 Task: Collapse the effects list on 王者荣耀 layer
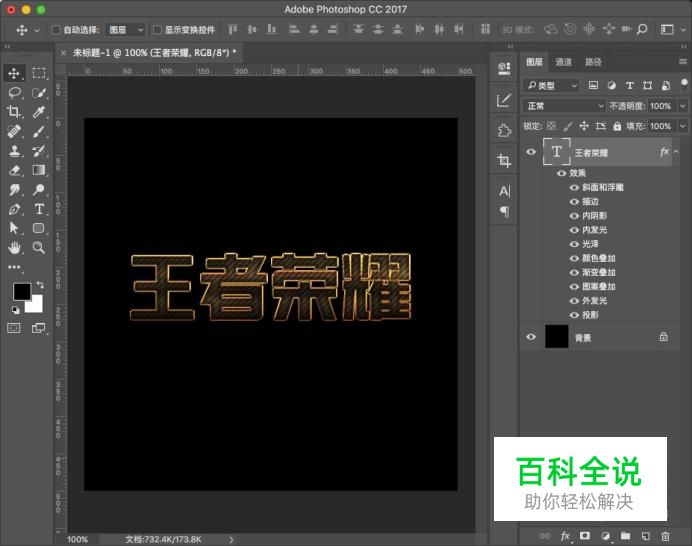(676, 152)
